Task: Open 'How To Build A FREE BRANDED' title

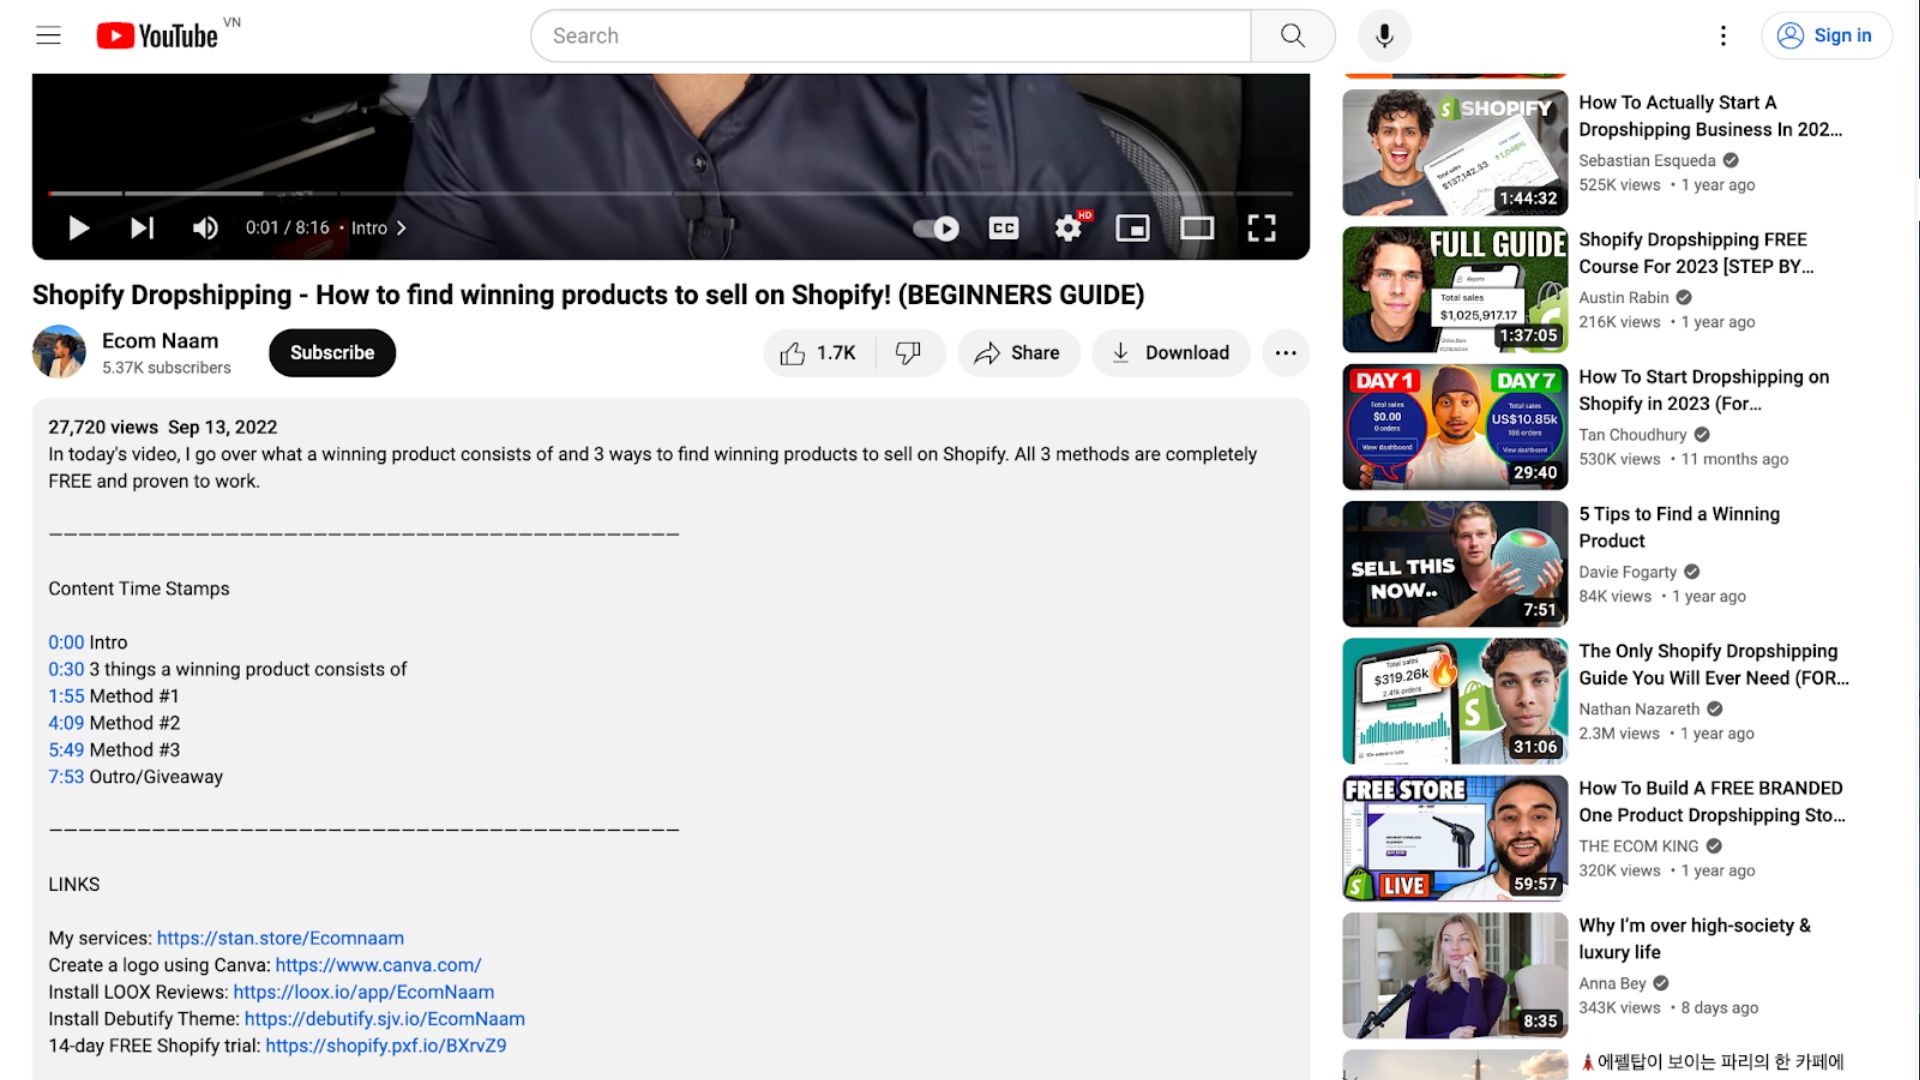Action: click(x=1712, y=801)
